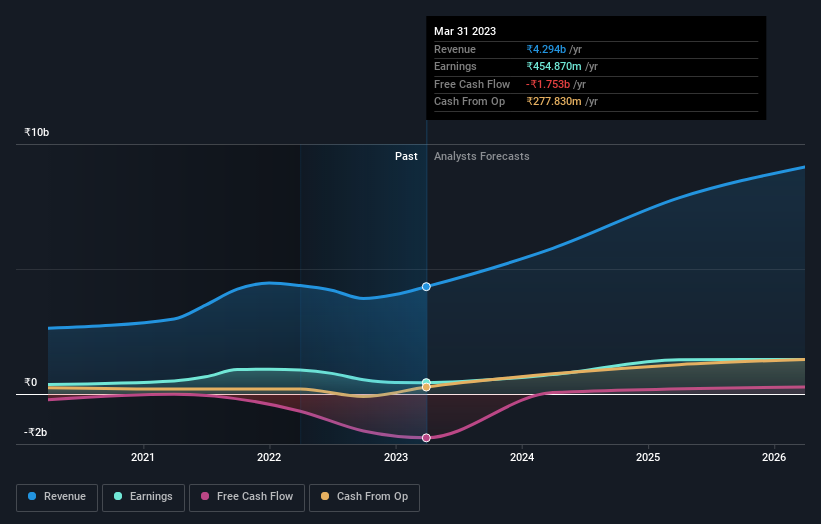
Task: Click the 2021 x-axis label
Action: click(x=142, y=457)
